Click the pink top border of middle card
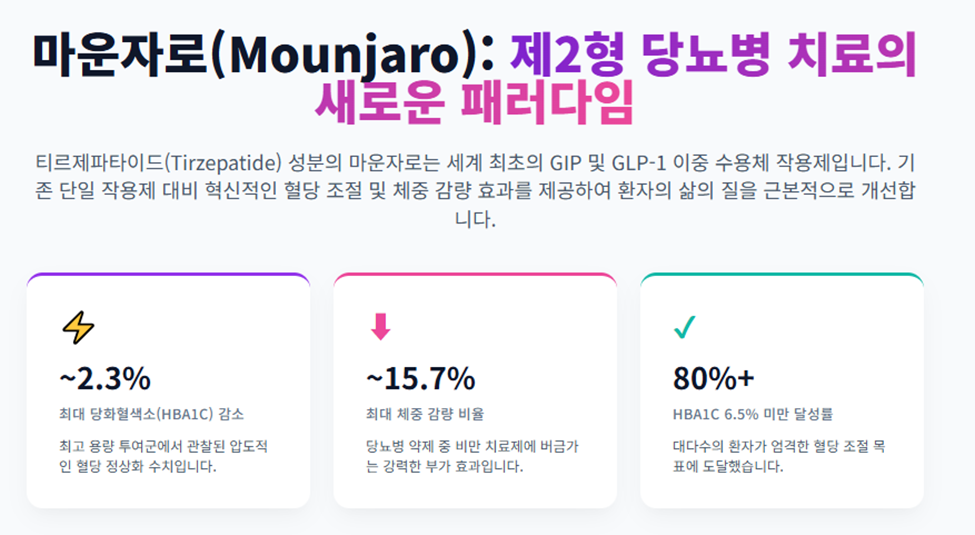The image size is (975, 535). [474, 274]
